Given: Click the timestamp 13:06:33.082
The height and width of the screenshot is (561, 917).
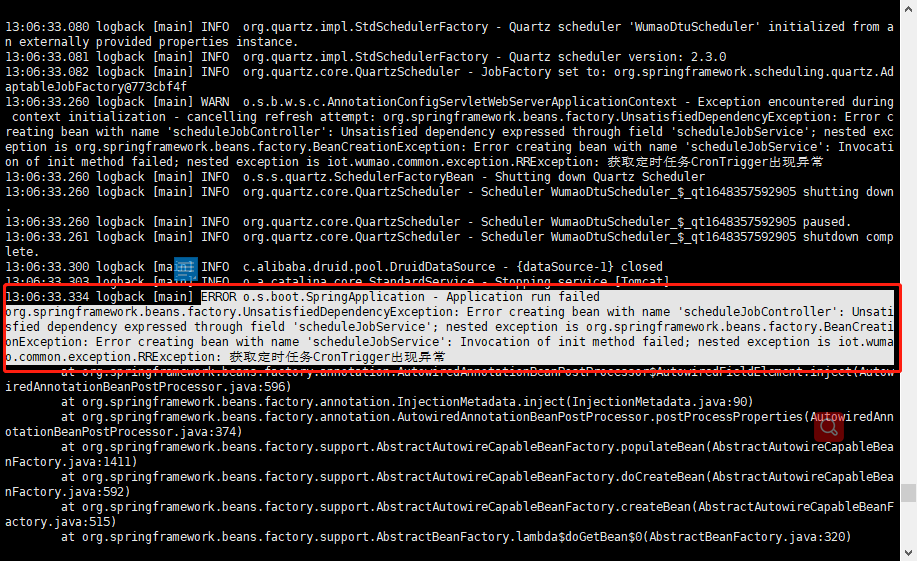Looking at the screenshot, I should click(x=47, y=72).
